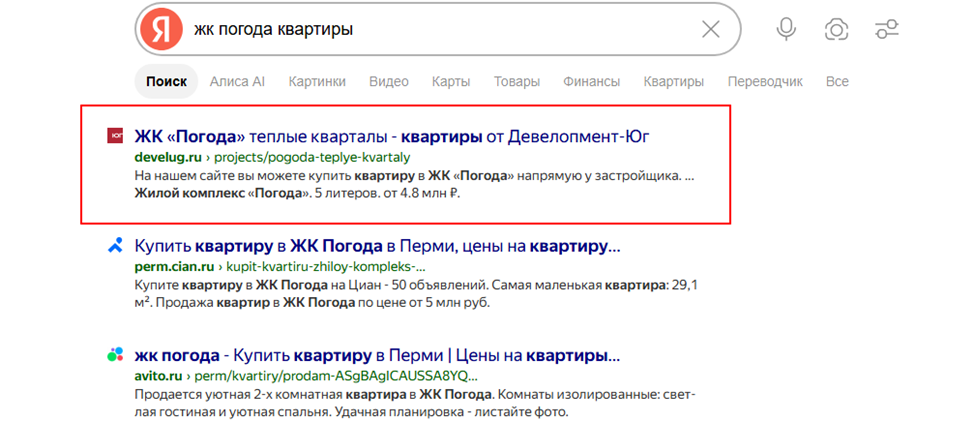Click snippet 'Продается уютная 2-х комнатная квартира'
The image size is (974, 422).
pyautogui.click(x=269, y=395)
